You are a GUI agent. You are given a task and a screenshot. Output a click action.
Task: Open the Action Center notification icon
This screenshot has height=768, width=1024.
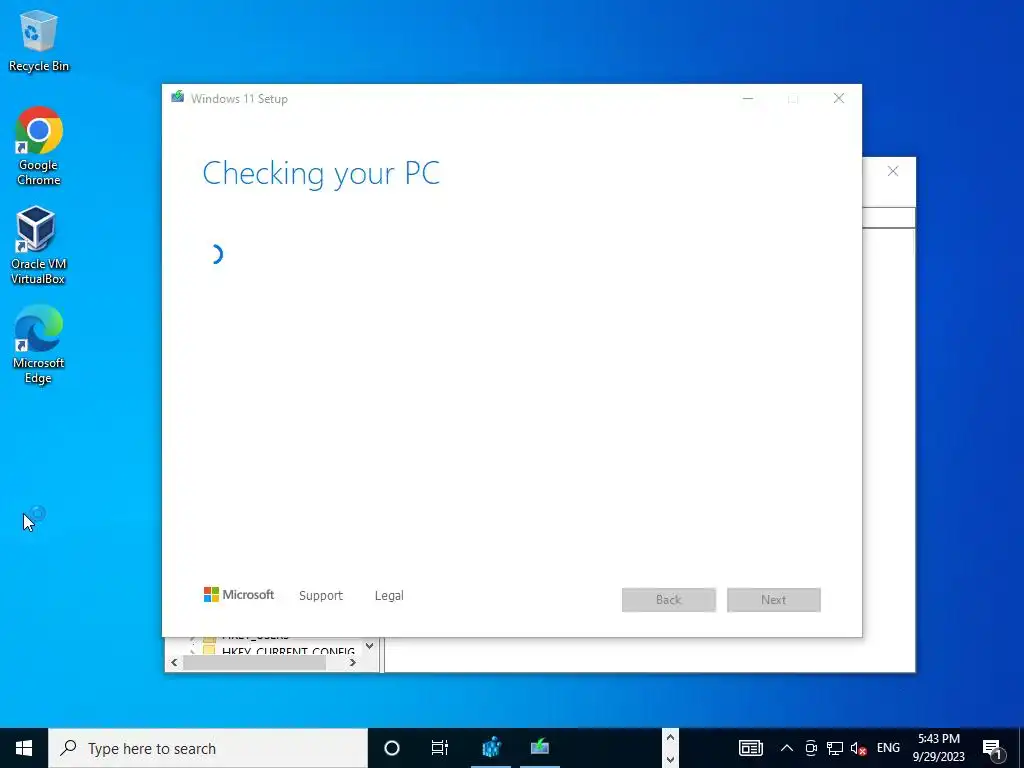tap(992, 748)
